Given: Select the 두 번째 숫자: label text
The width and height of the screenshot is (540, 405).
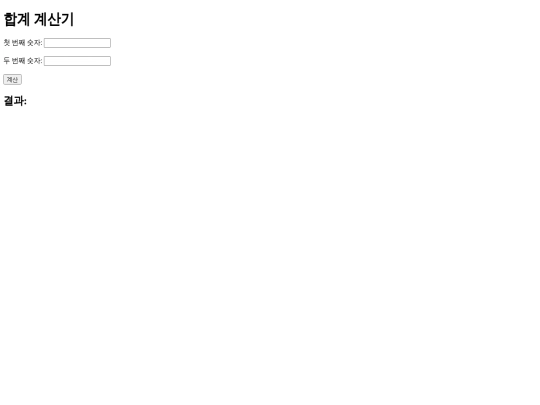Looking at the screenshot, I should [x=23, y=61].
